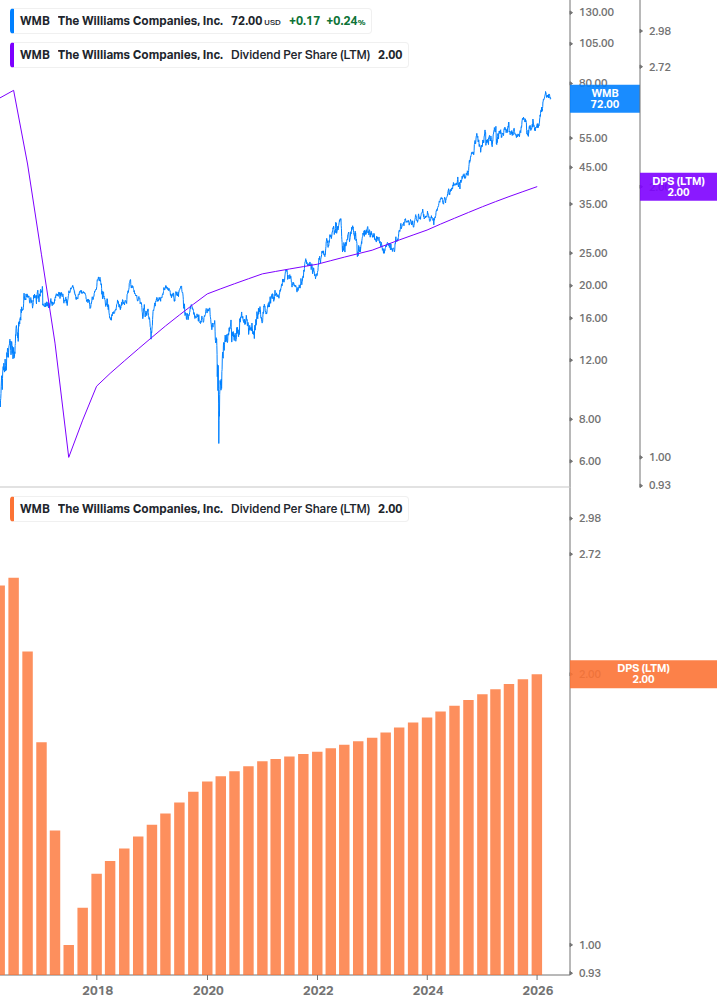Click the shortest orange bar near 1.00
The width and height of the screenshot is (717, 1005).
[69, 960]
